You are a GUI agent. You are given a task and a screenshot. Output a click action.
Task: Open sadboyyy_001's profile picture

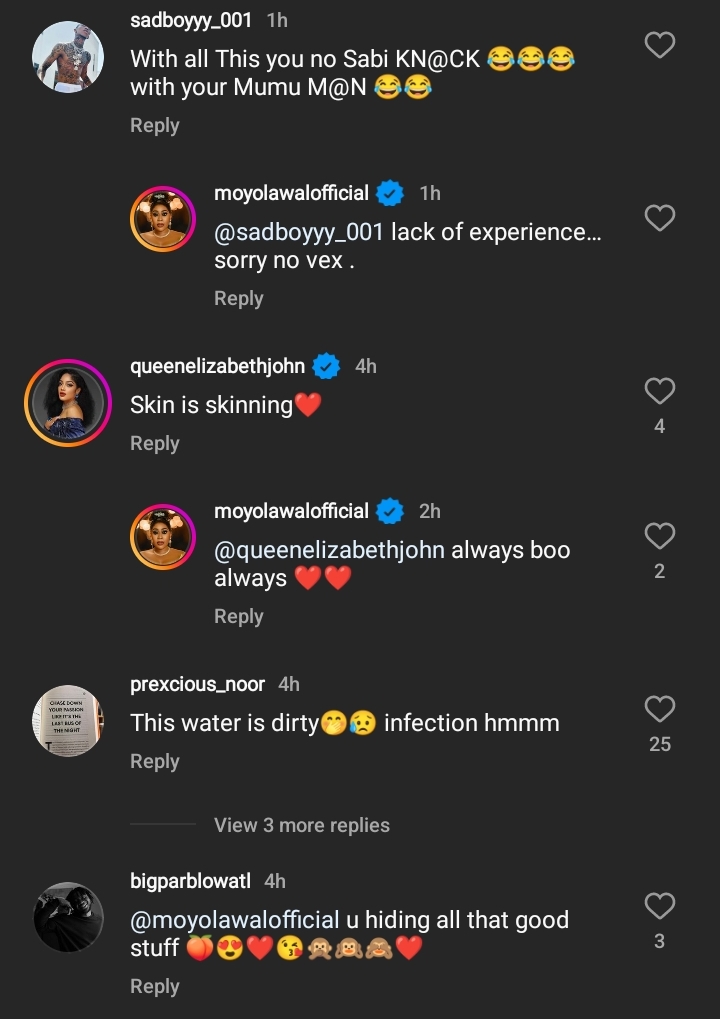(68, 57)
